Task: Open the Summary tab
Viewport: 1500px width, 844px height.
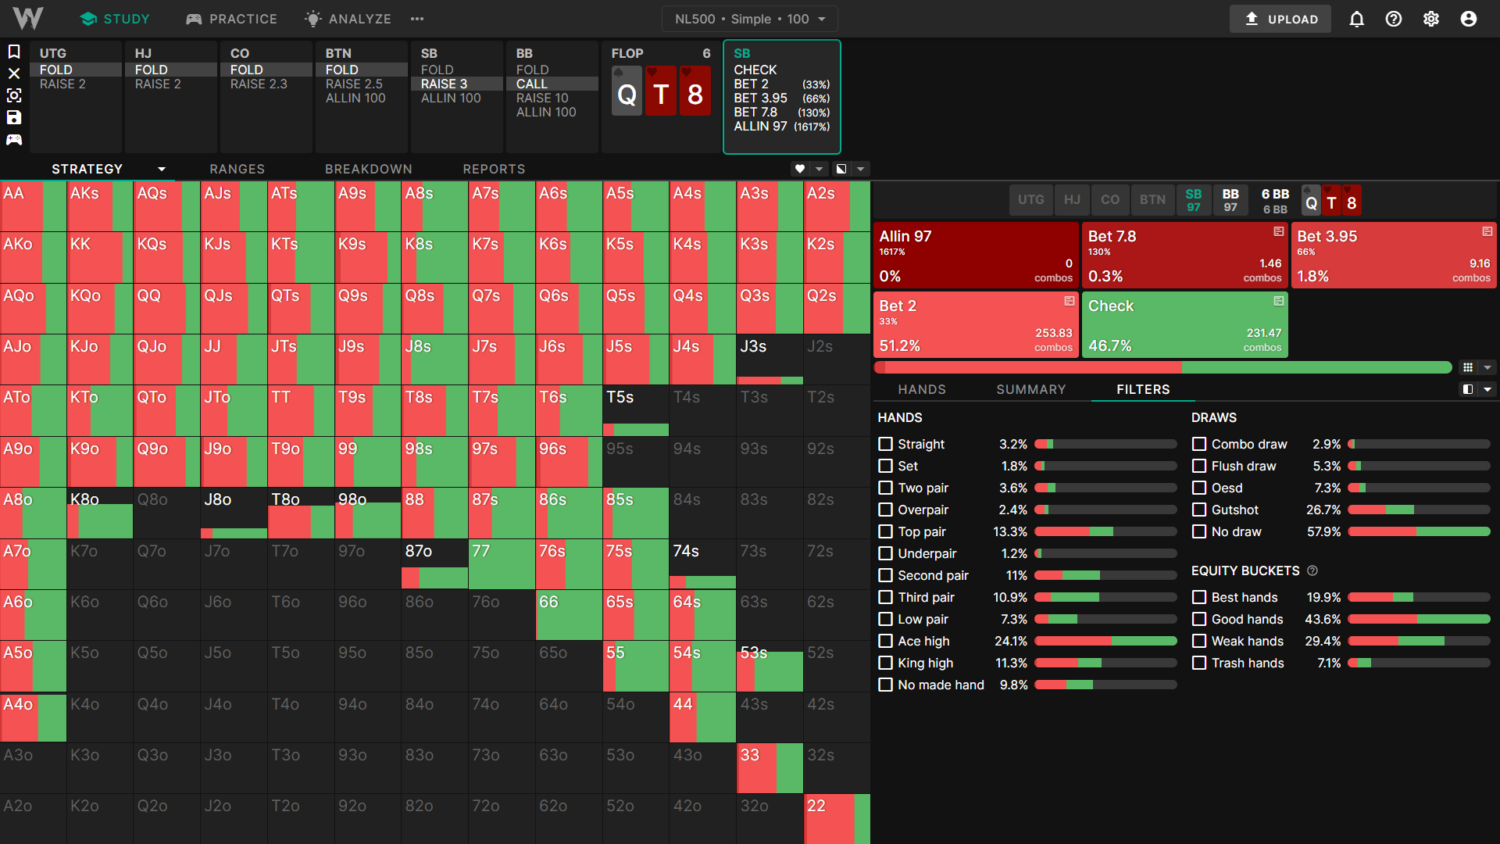Action: tap(1030, 389)
